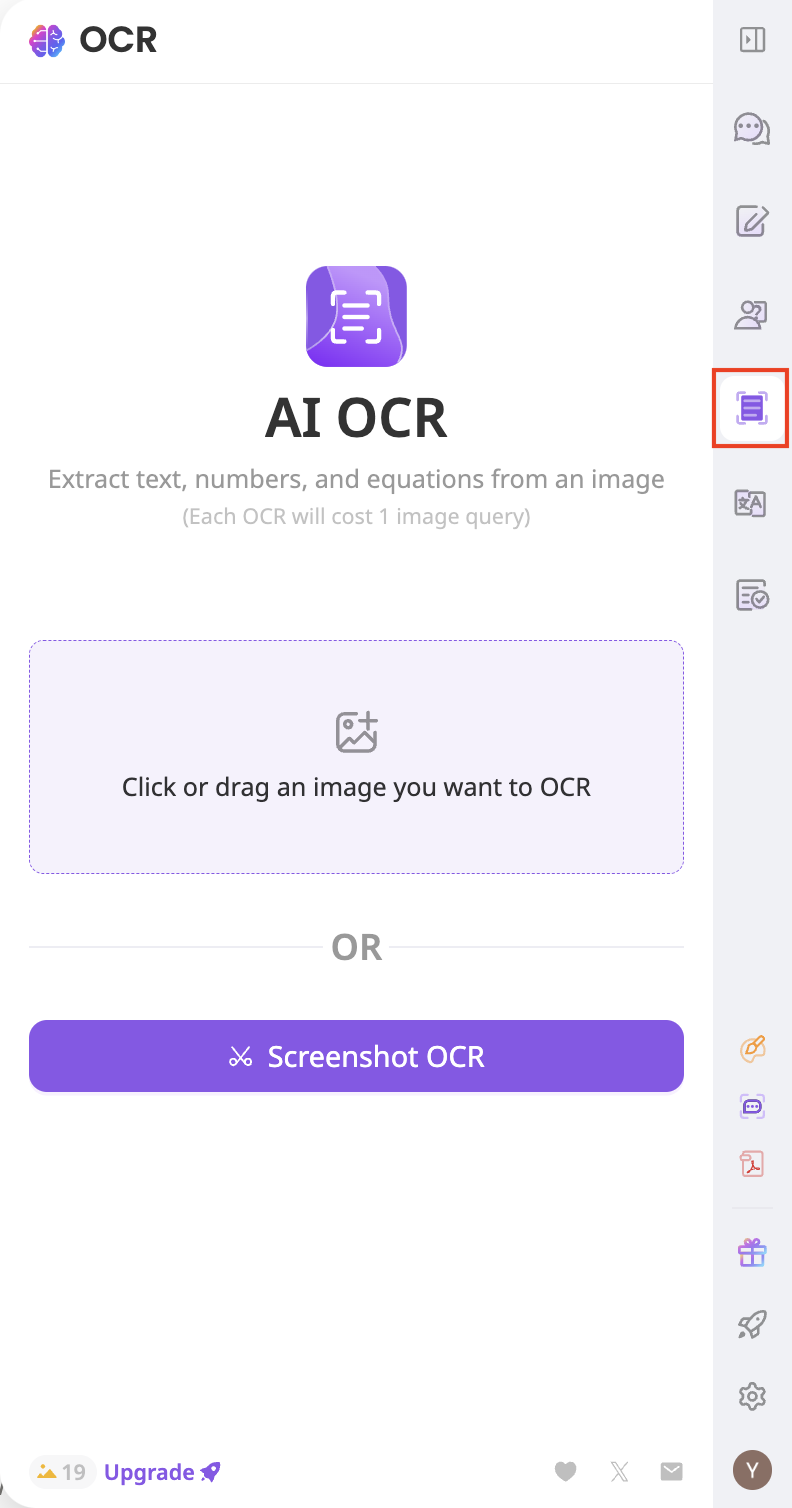Click the Upgrade link
This screenshot has height=1508, width=792.
(148, 1471)
